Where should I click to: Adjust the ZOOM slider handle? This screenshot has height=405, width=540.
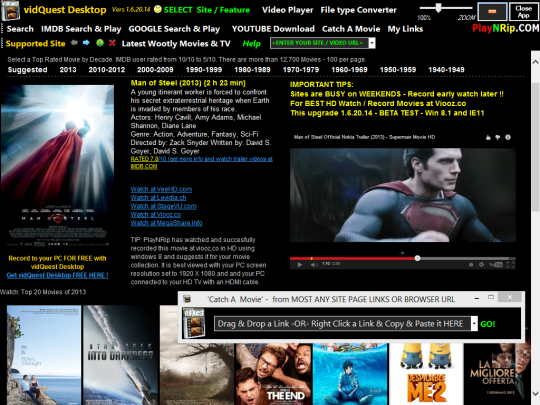438,8
